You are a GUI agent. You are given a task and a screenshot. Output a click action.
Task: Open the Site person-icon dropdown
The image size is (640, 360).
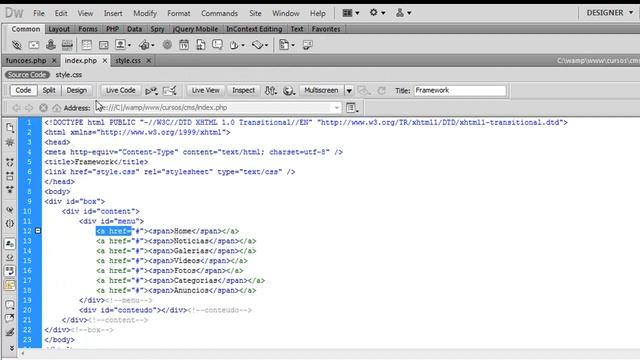click(x=403, y=13)
